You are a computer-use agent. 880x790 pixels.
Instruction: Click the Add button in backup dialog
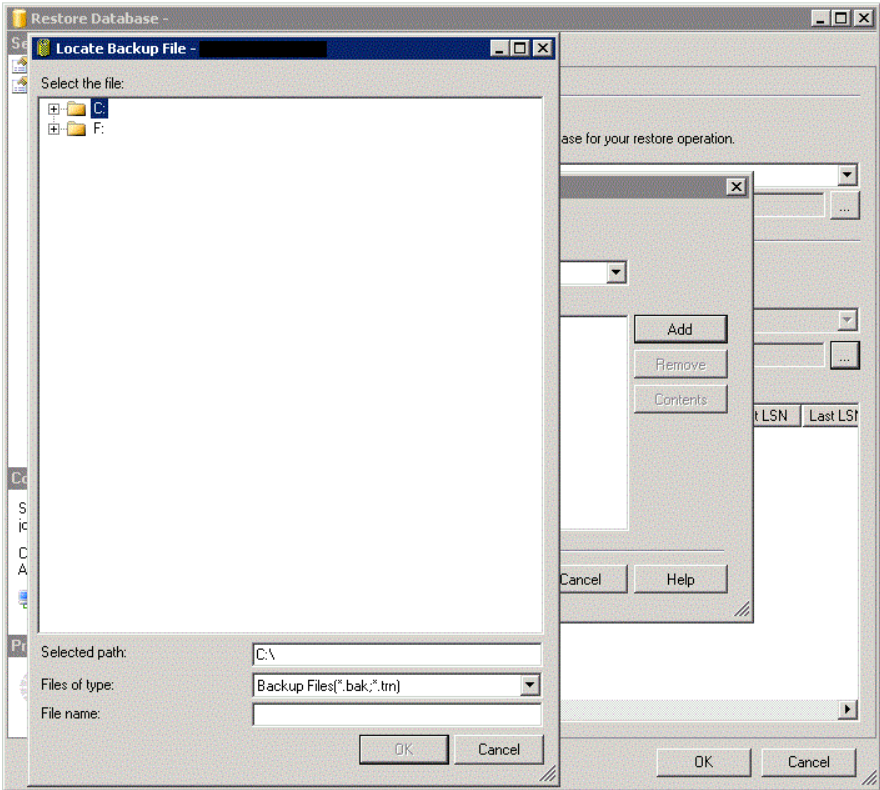point(680,329)
